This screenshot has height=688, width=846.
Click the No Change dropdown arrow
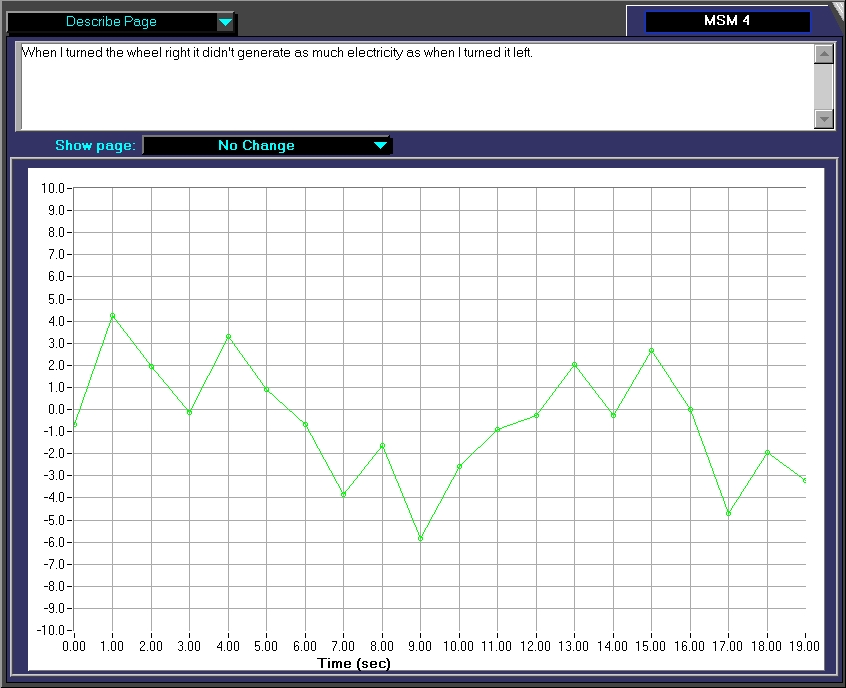pos(379,146)
